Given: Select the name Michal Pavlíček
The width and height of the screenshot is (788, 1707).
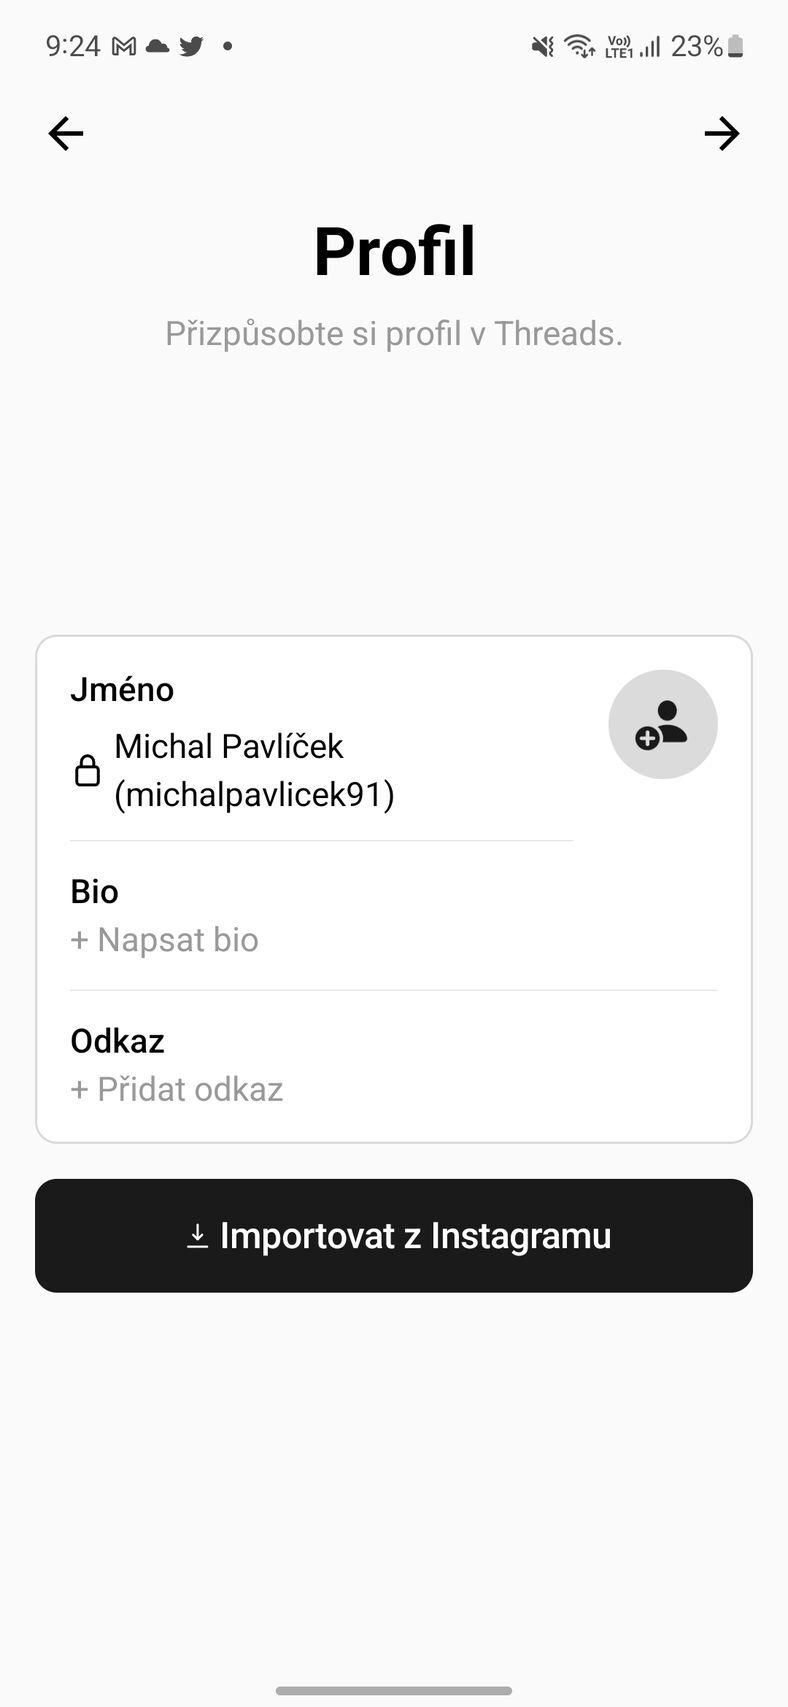Looking at the screenshot, I should [229, 747].
